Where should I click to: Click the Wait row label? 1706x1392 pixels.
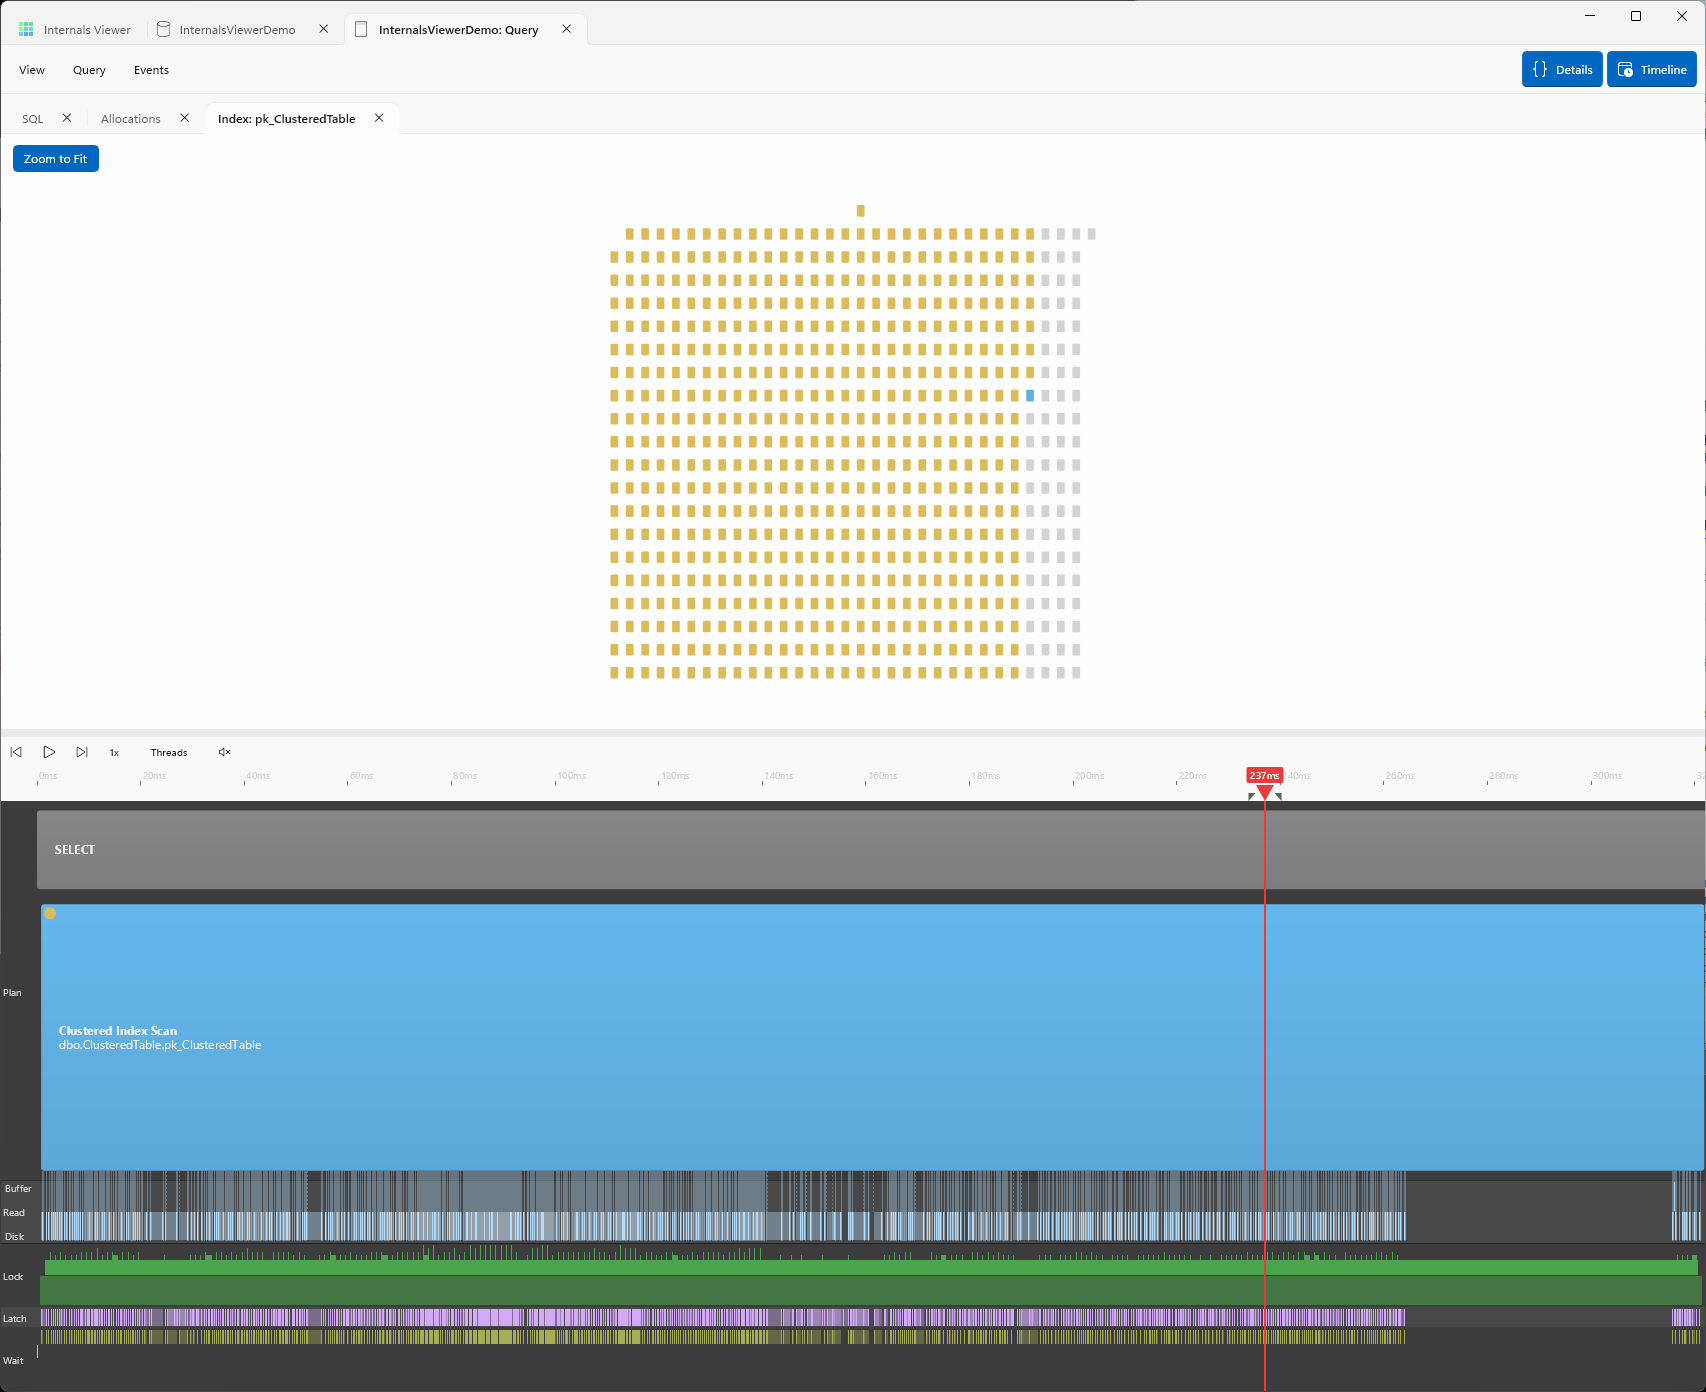click(x=13, y=1361)
